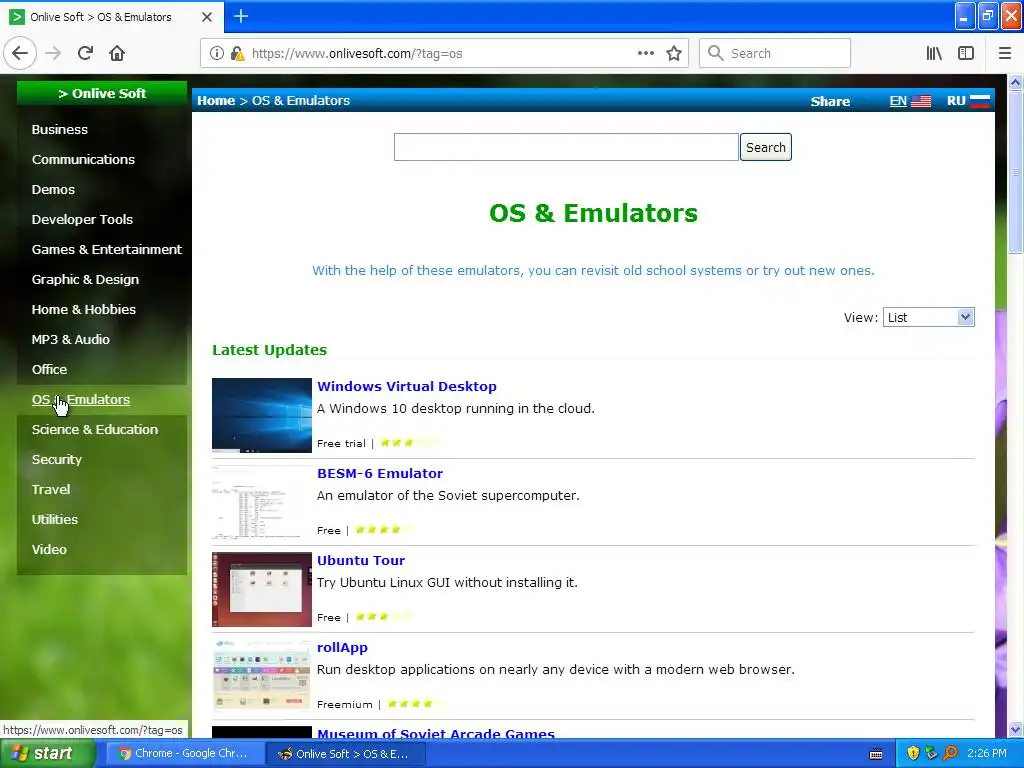Click the Start button
Screen dimensions: 1024x768
point(46,754)
